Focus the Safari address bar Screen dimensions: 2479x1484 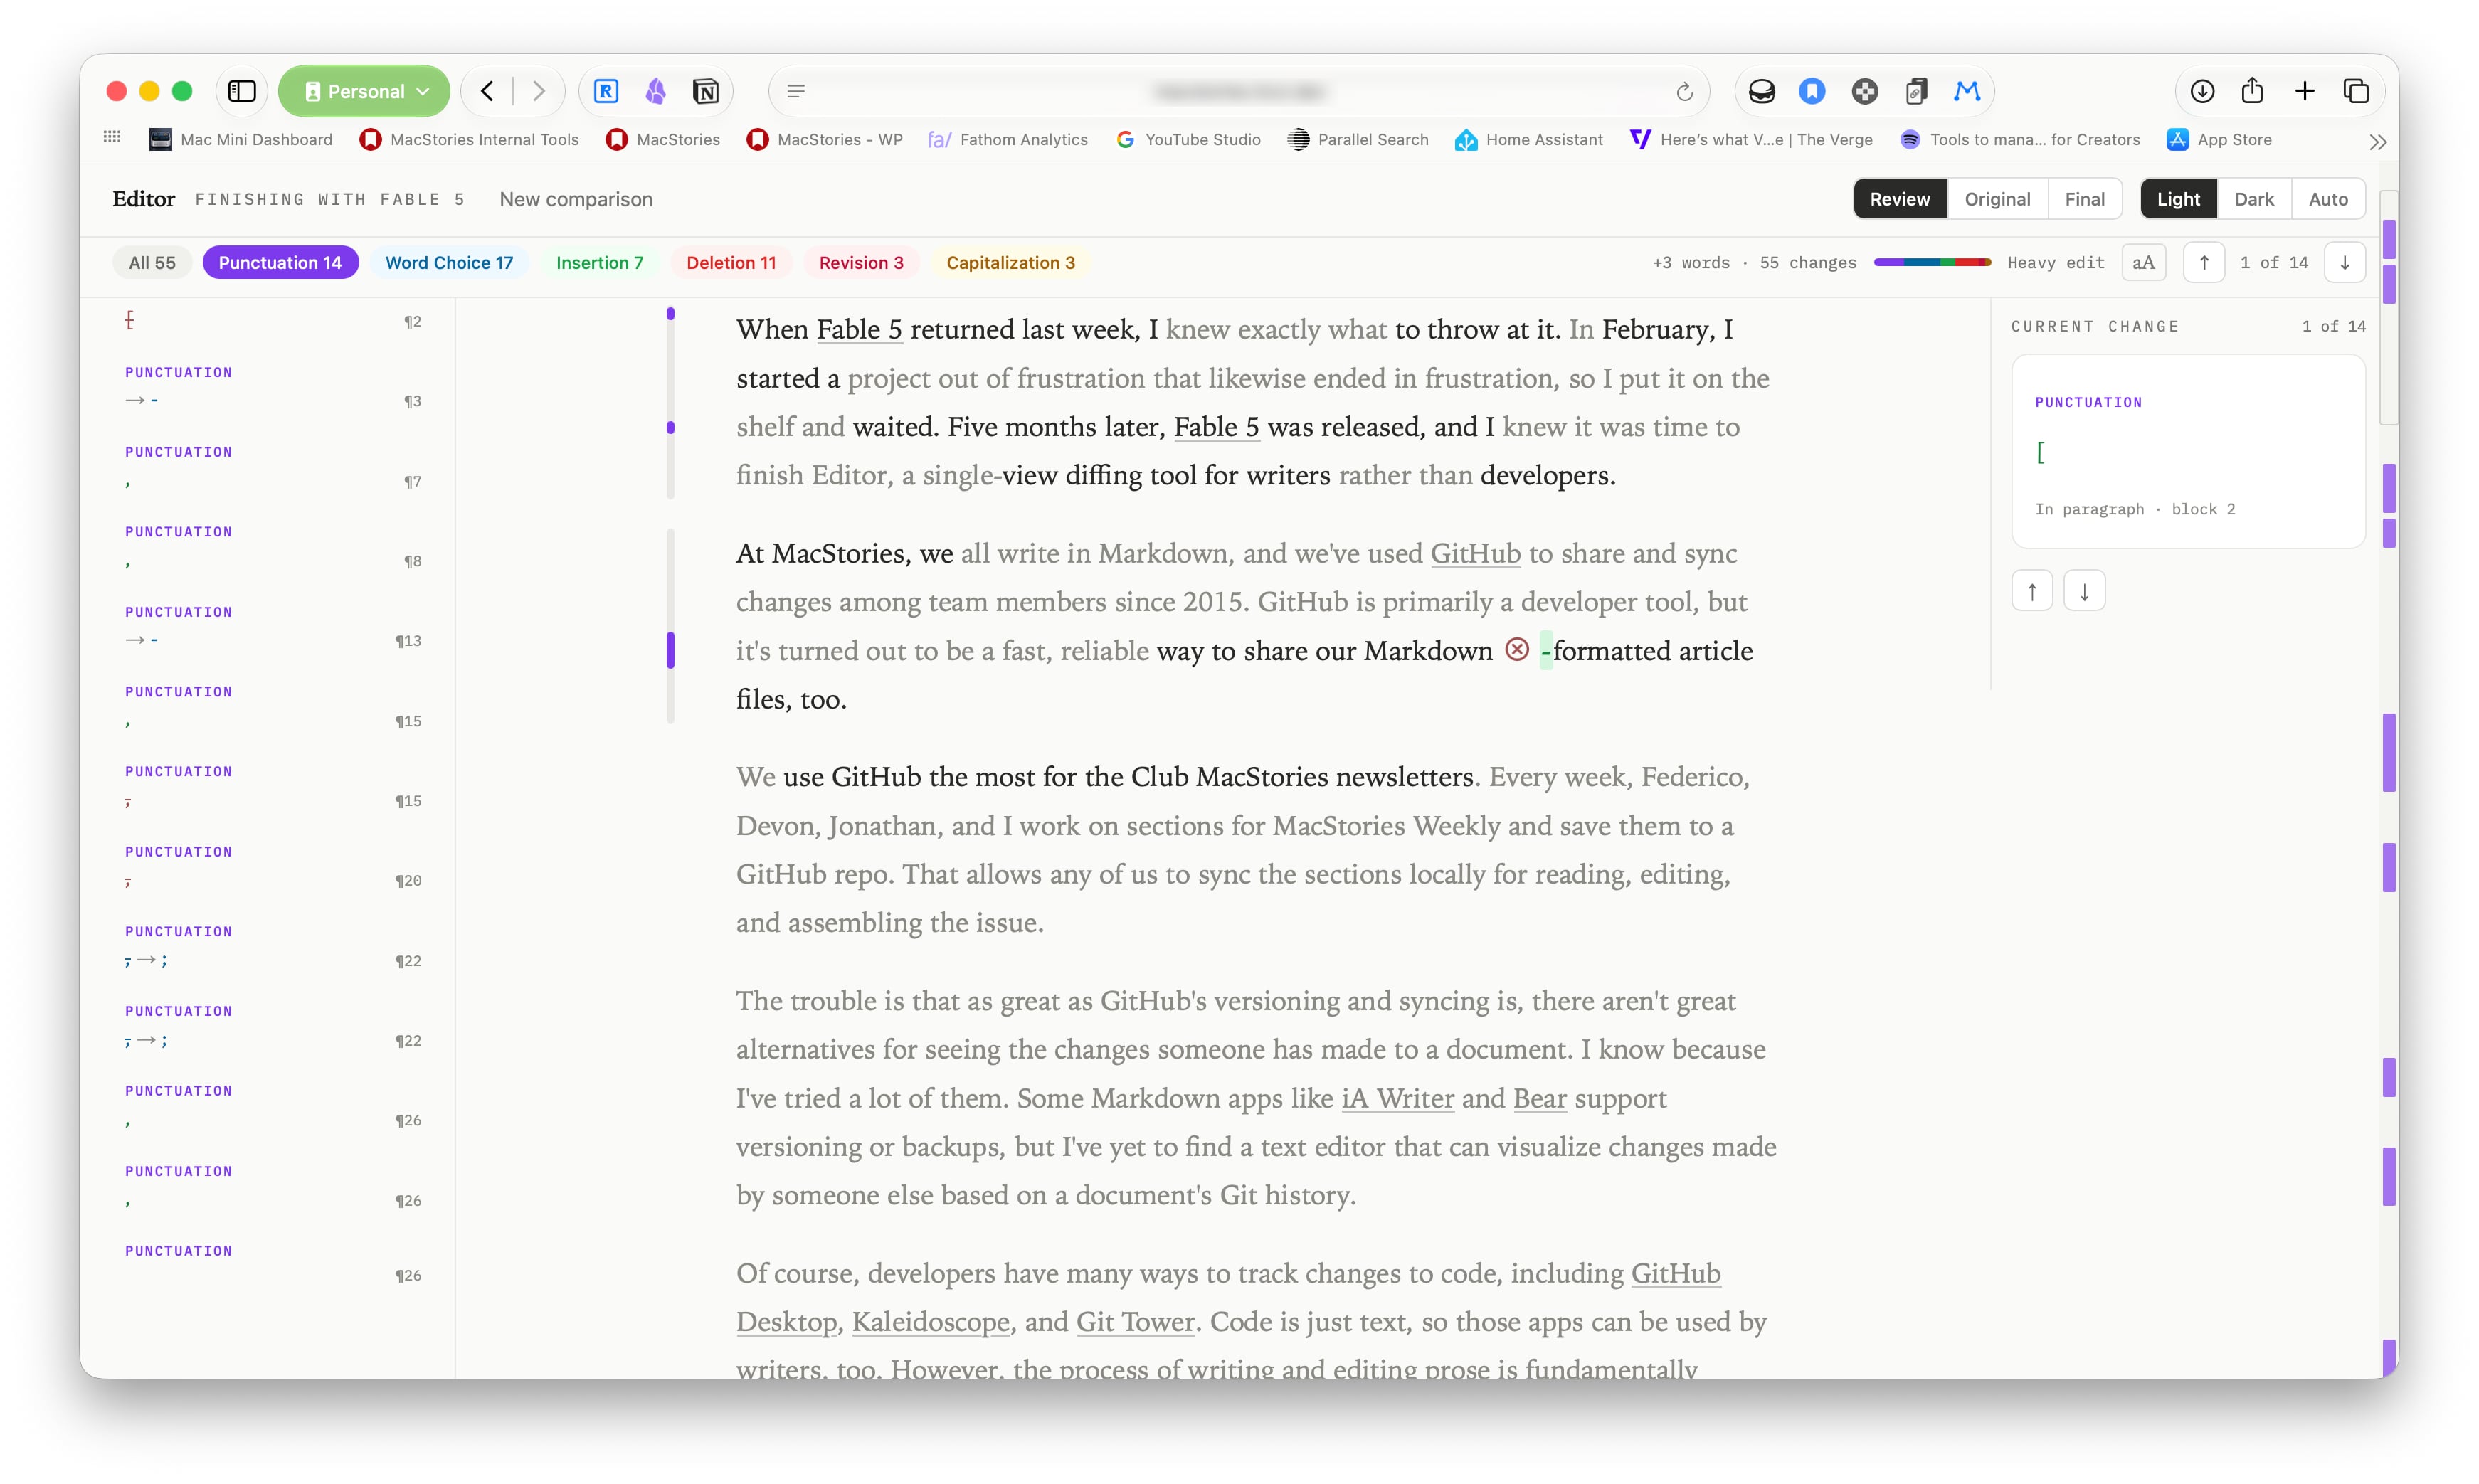[1239, 91]
